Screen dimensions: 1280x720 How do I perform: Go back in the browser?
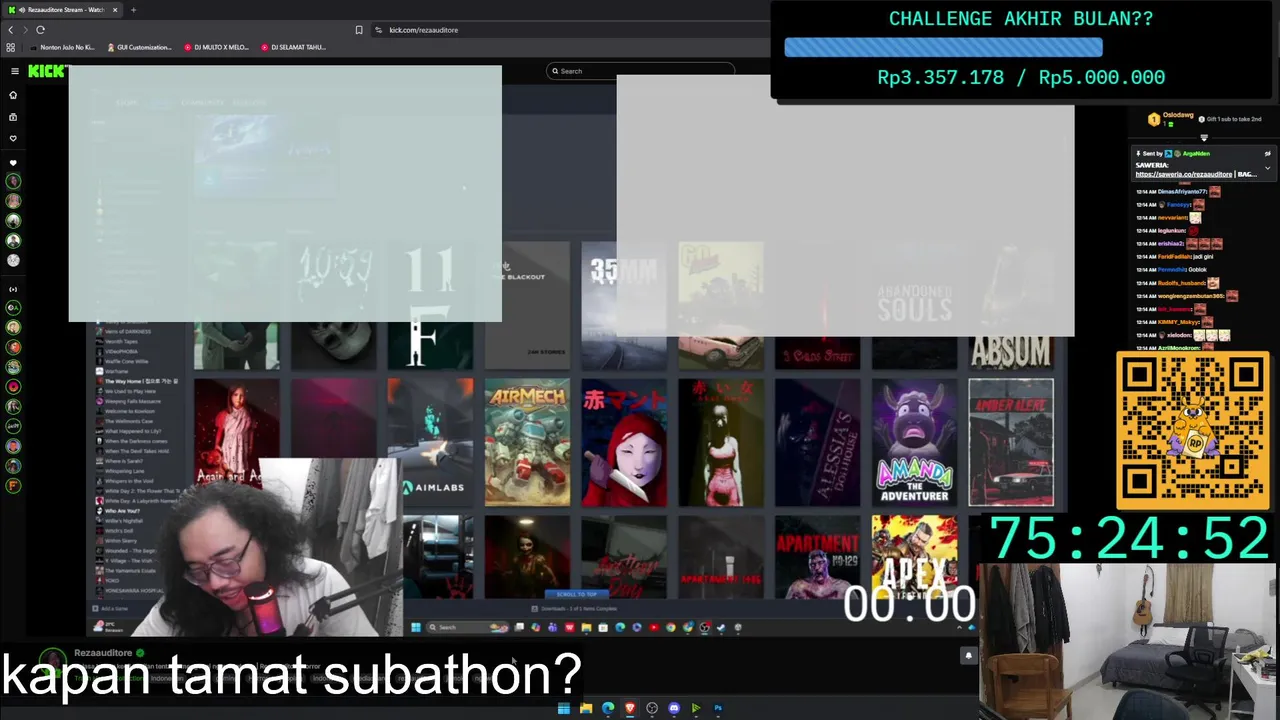11,30
